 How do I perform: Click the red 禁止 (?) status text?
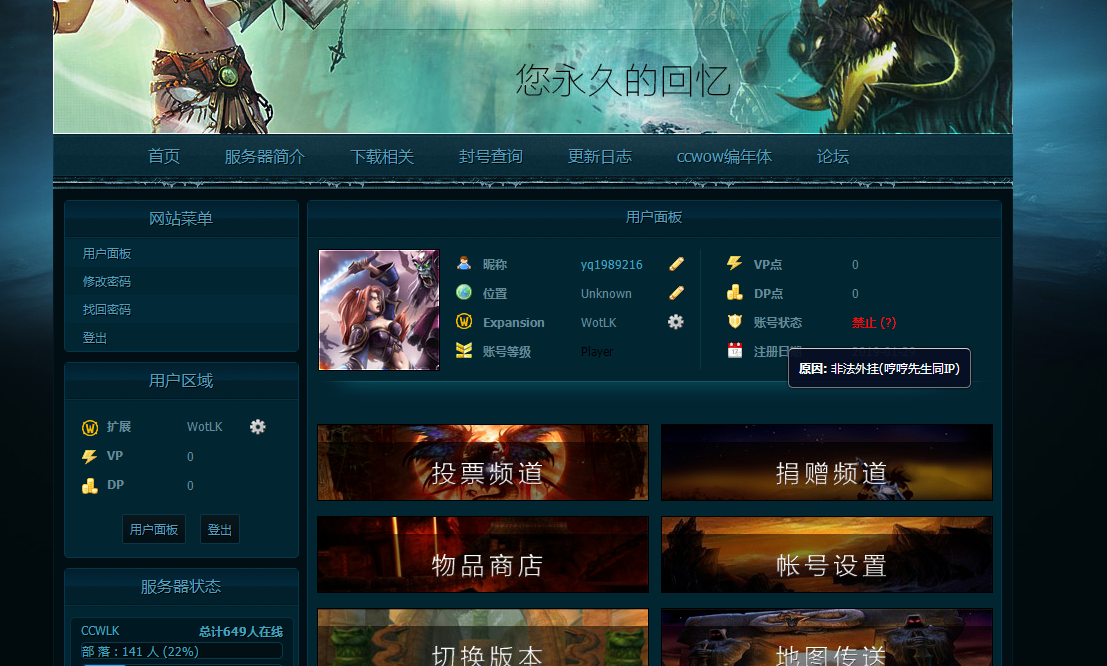tap(873, 323)
